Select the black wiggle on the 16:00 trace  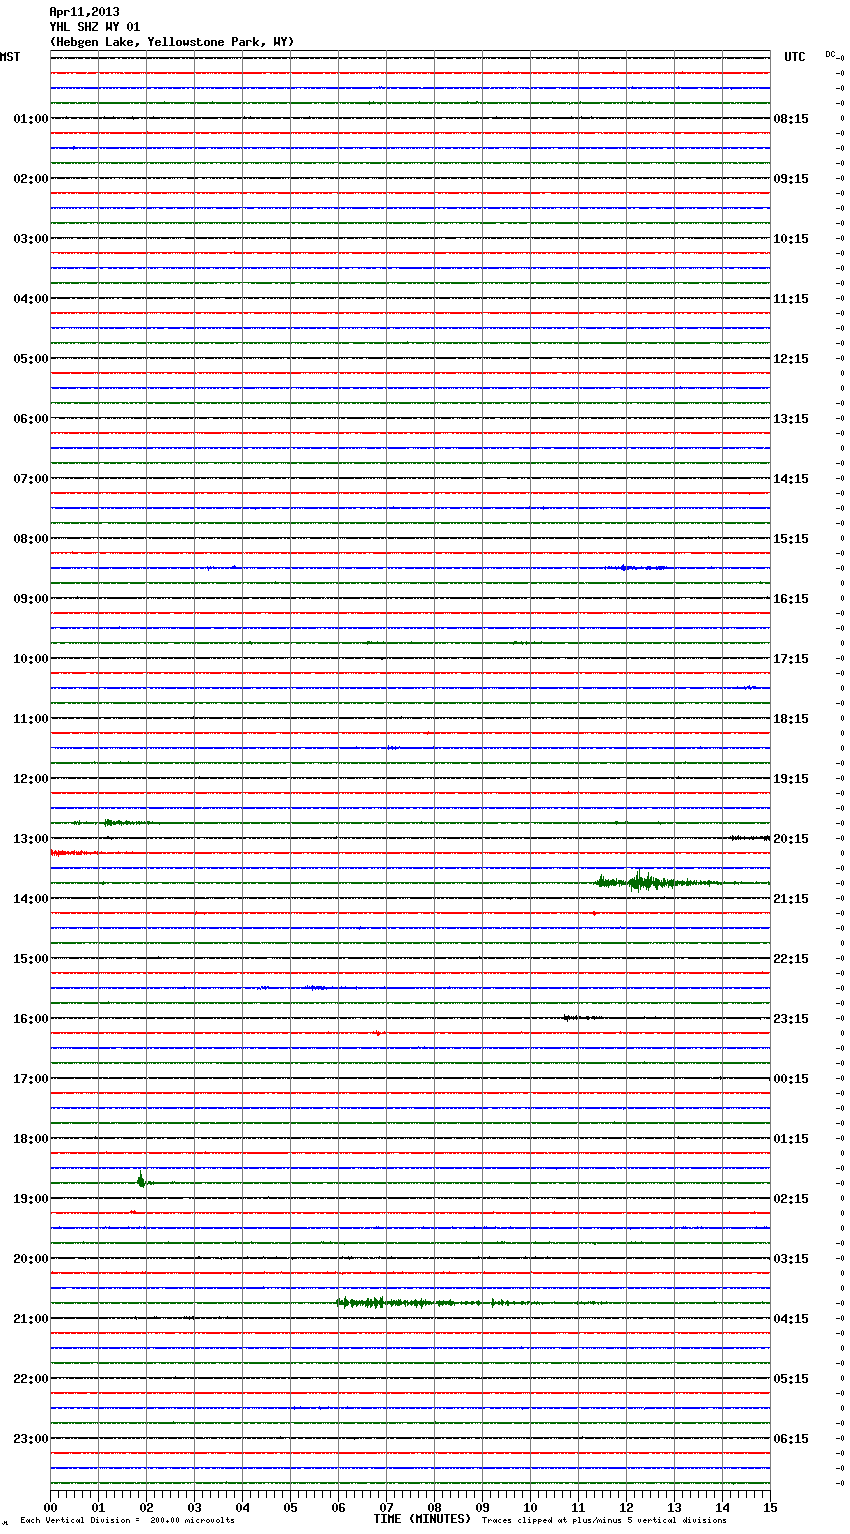point(581,1017)
